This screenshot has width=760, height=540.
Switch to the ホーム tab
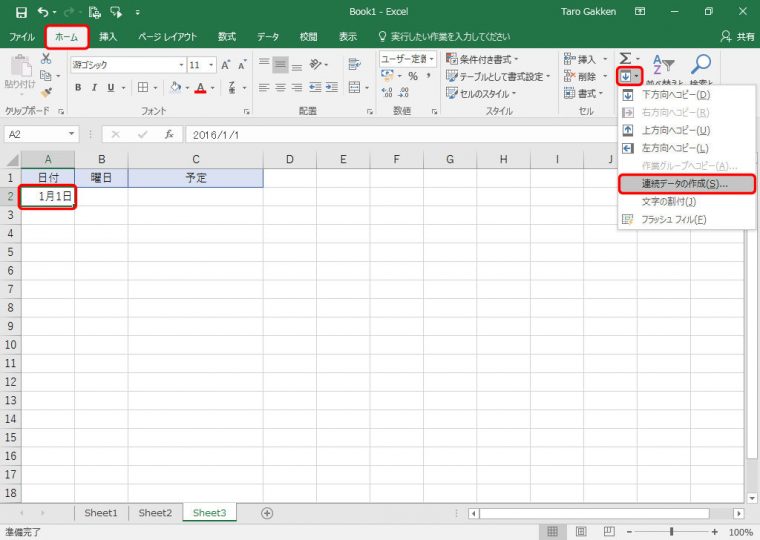(x=67, y=37)
